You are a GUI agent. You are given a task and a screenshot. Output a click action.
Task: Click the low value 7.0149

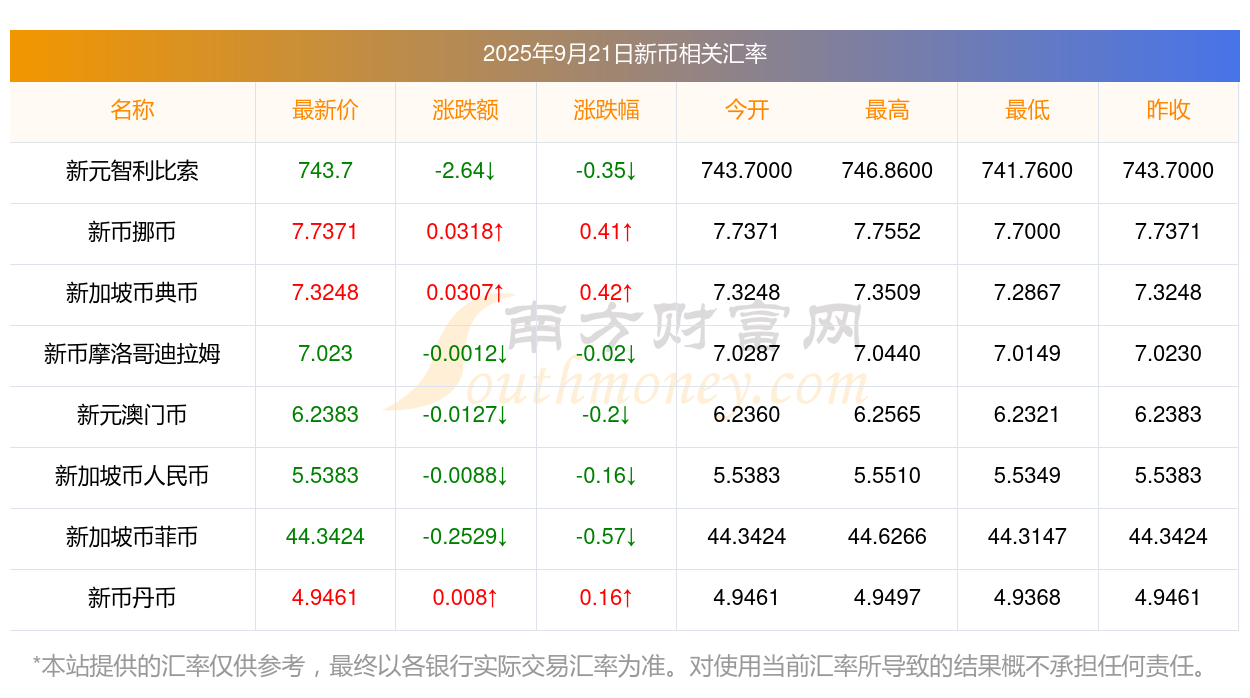[1028, 354]
